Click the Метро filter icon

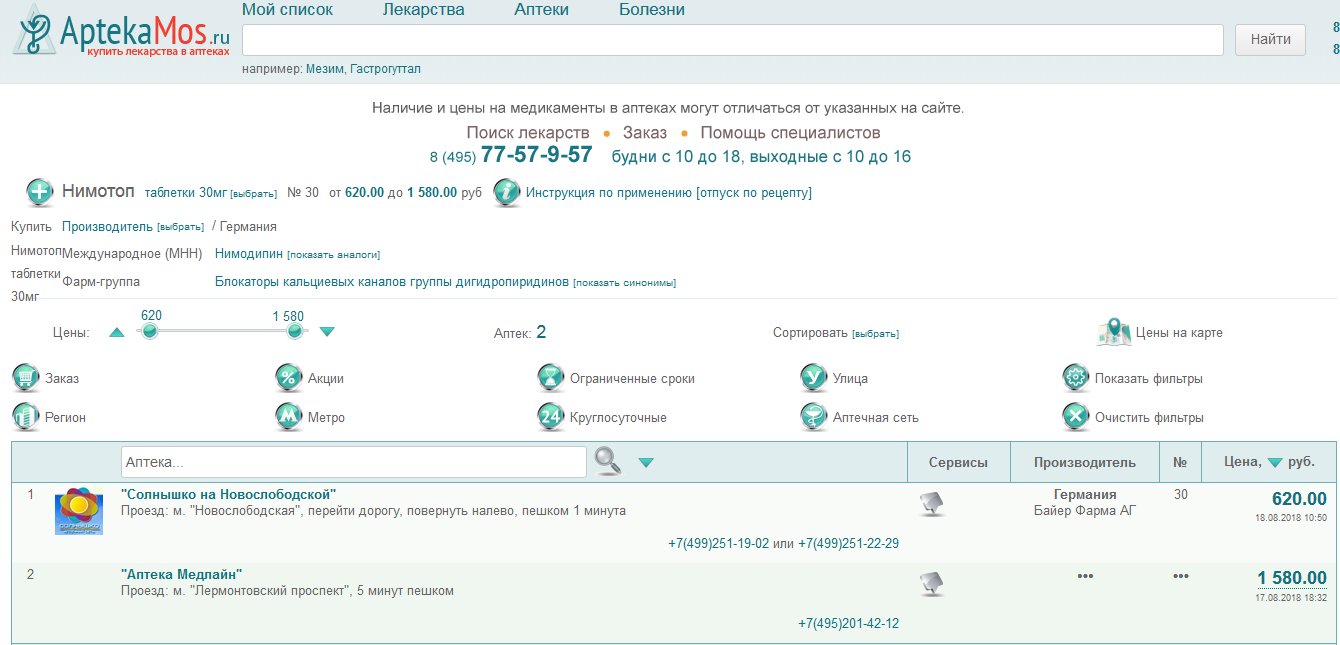tap(289, 417)
